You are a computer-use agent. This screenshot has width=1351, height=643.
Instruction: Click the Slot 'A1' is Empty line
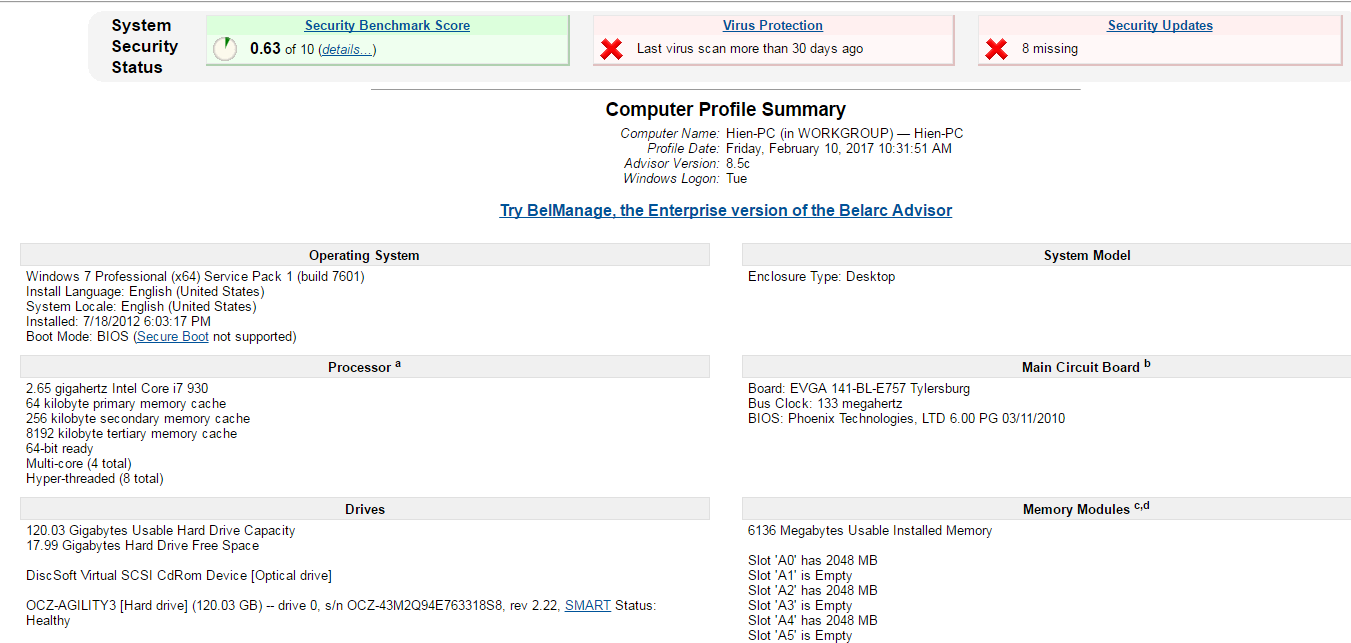pos(800,576)
